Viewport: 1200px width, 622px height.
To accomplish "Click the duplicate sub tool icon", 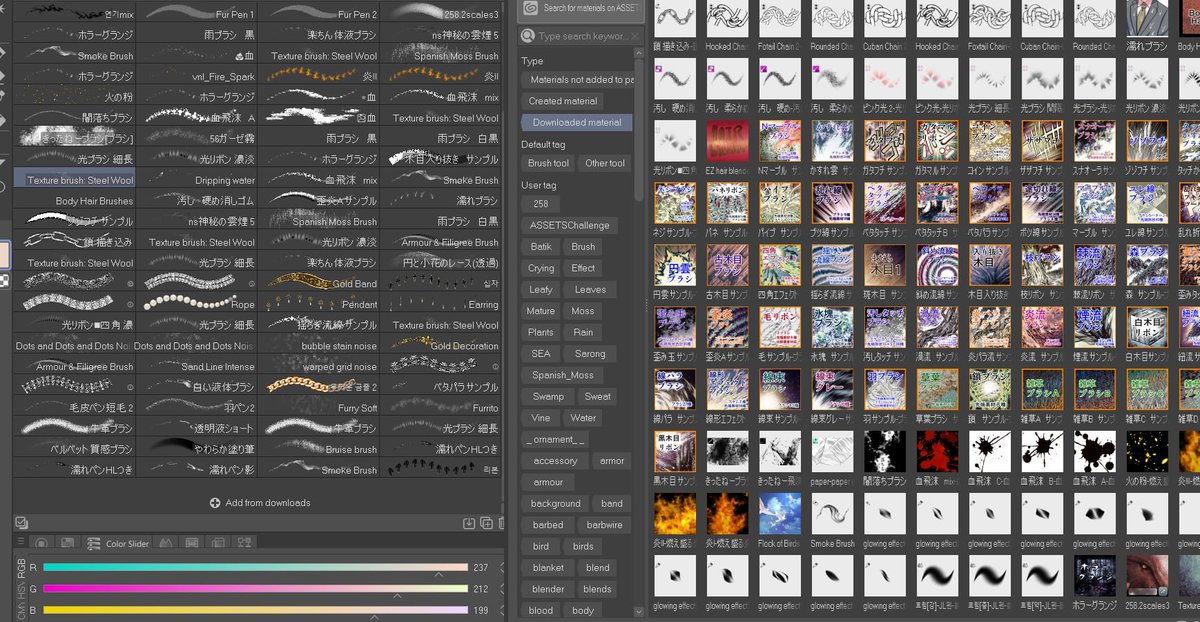I will click(x=485, y=522).
